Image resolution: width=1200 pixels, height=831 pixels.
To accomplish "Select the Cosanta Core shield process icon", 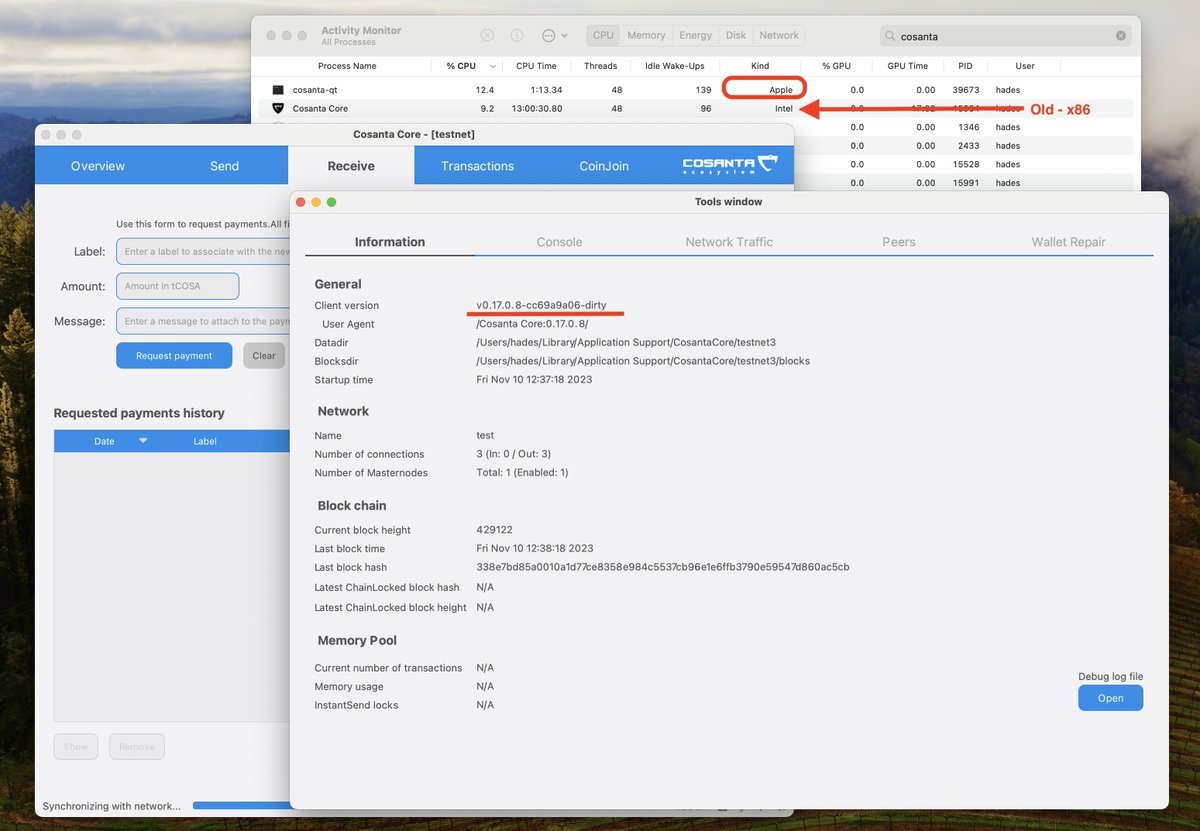I will (278, 108).
